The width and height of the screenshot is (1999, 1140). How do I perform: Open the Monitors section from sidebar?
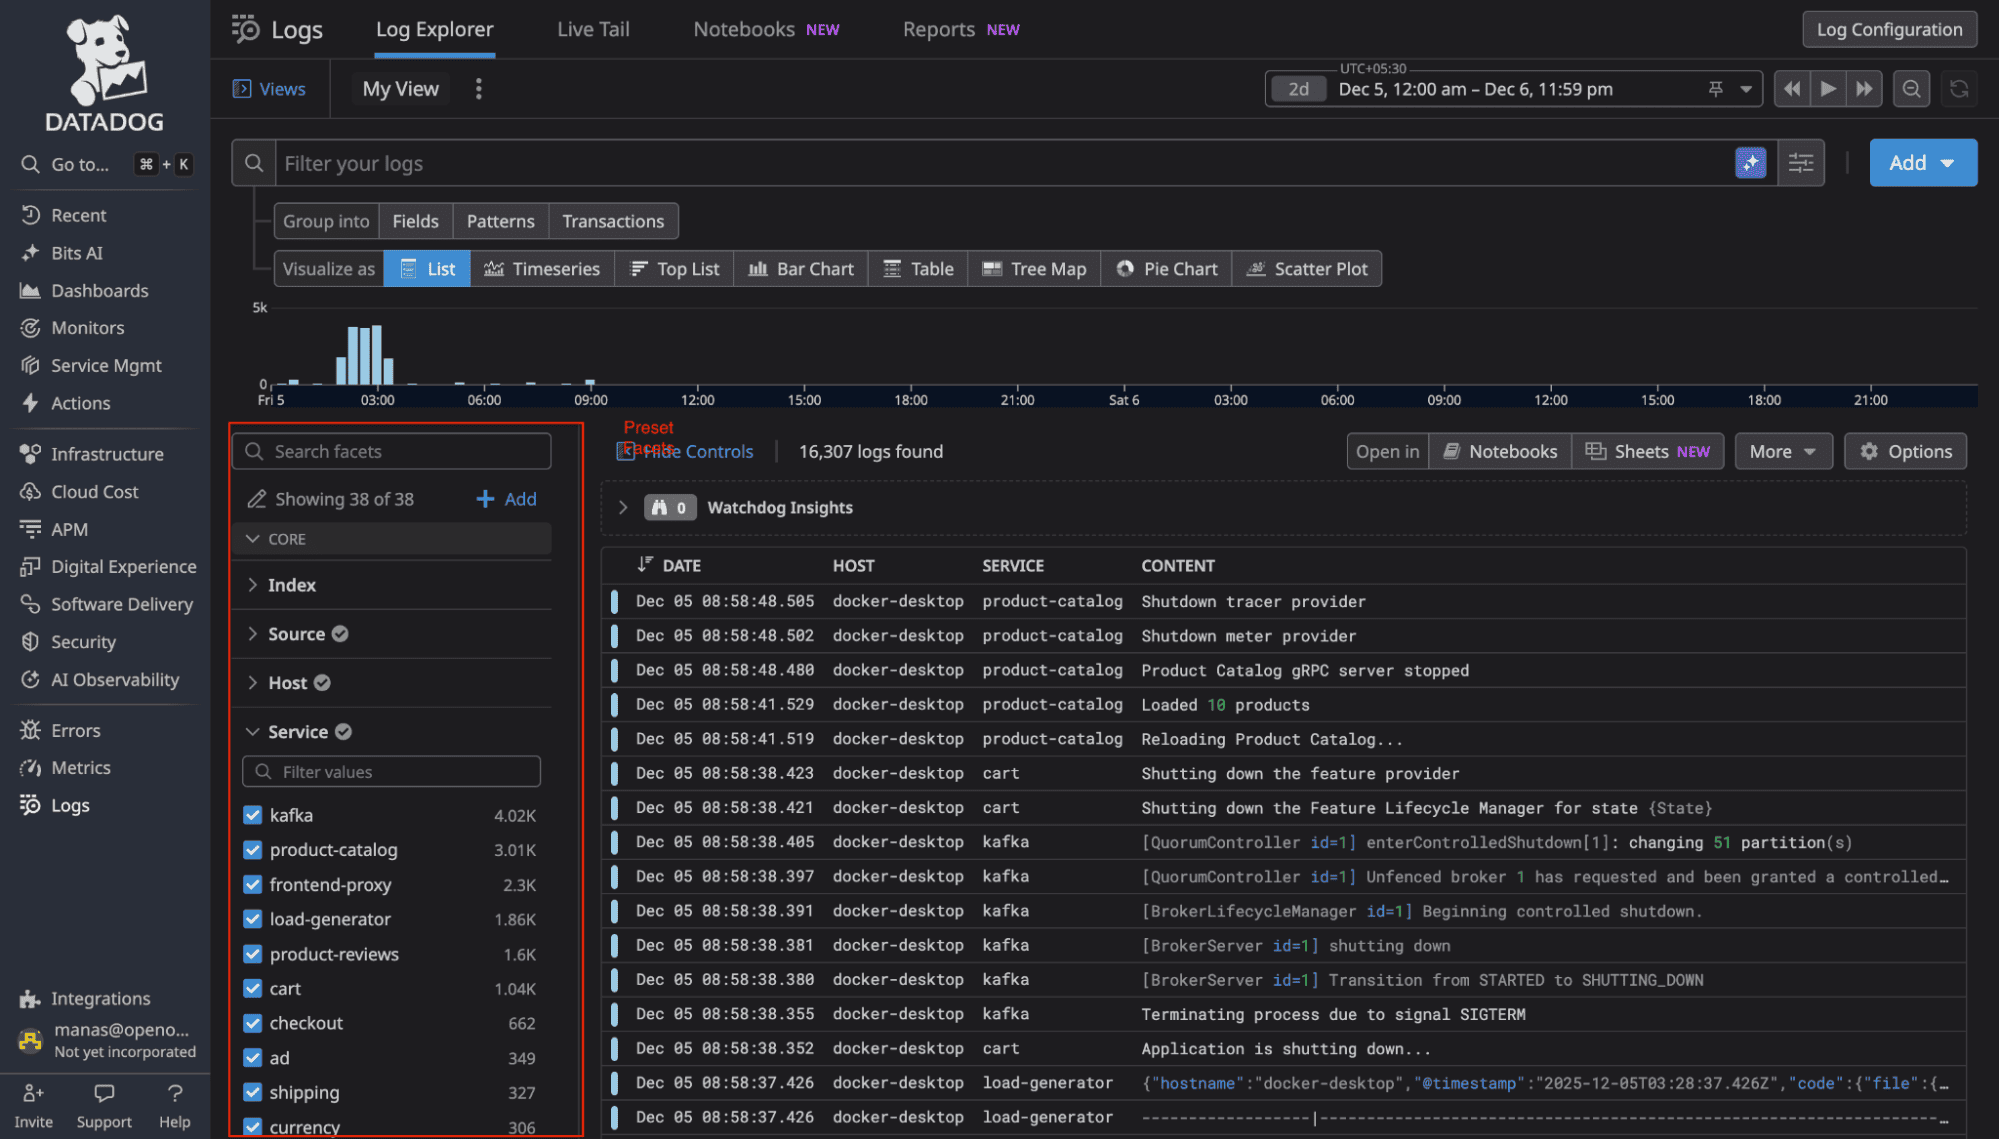[30, 327]
